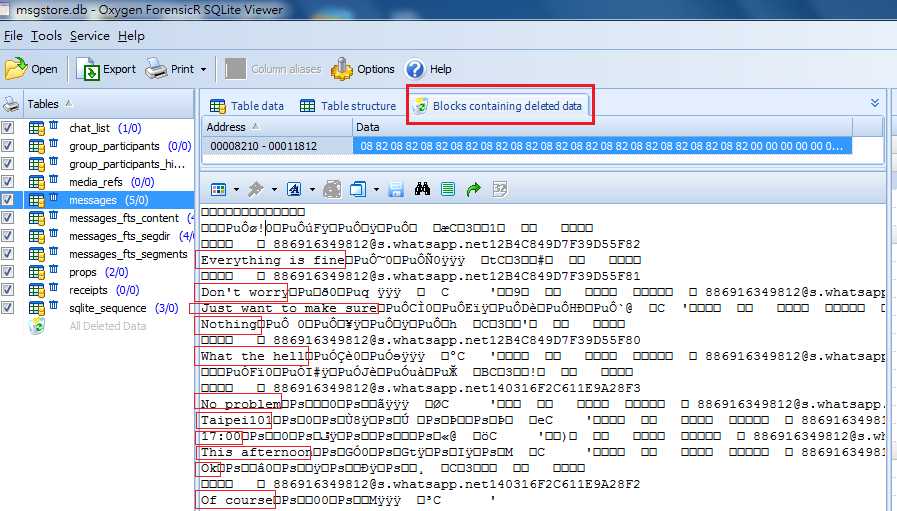897x511 pixels.
Task: Collapse the panel using the double chevron
Action: (875, 103)
